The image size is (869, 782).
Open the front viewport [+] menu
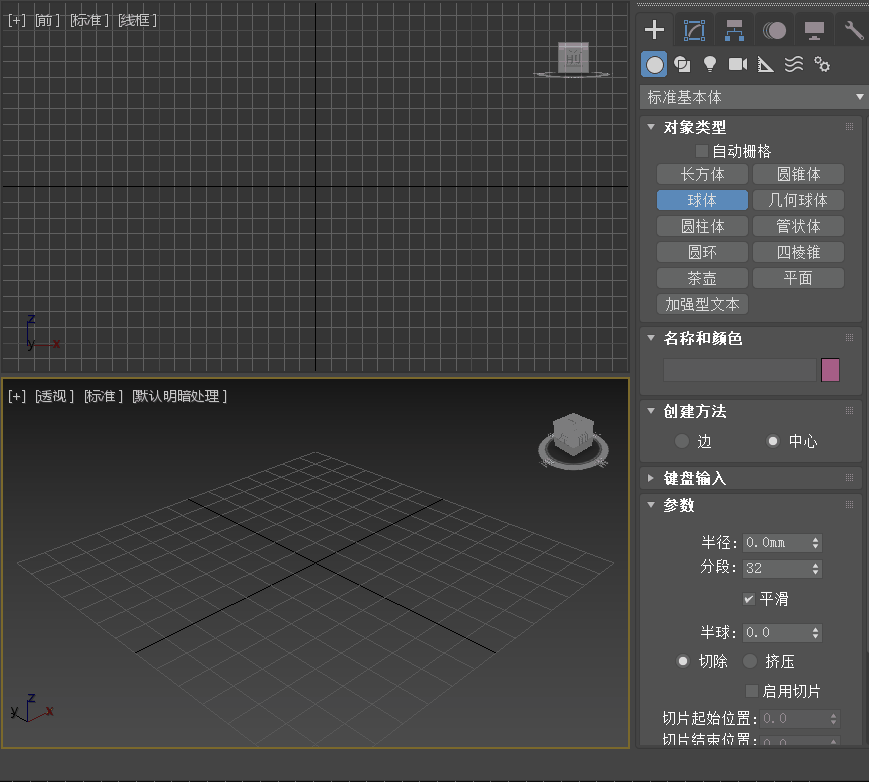point(17,21)
